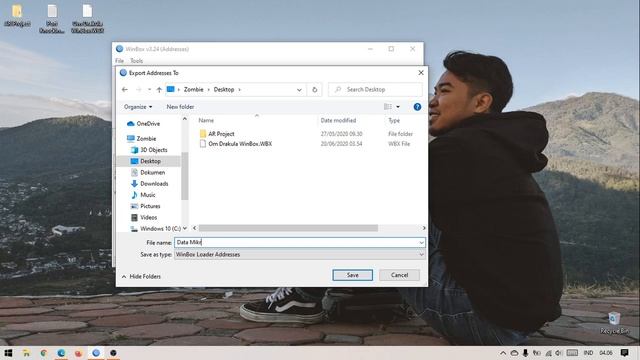Screen dimensions: 640x360
Task: Open Microsoft Edge from taskbar
Action: coord(61,353)
